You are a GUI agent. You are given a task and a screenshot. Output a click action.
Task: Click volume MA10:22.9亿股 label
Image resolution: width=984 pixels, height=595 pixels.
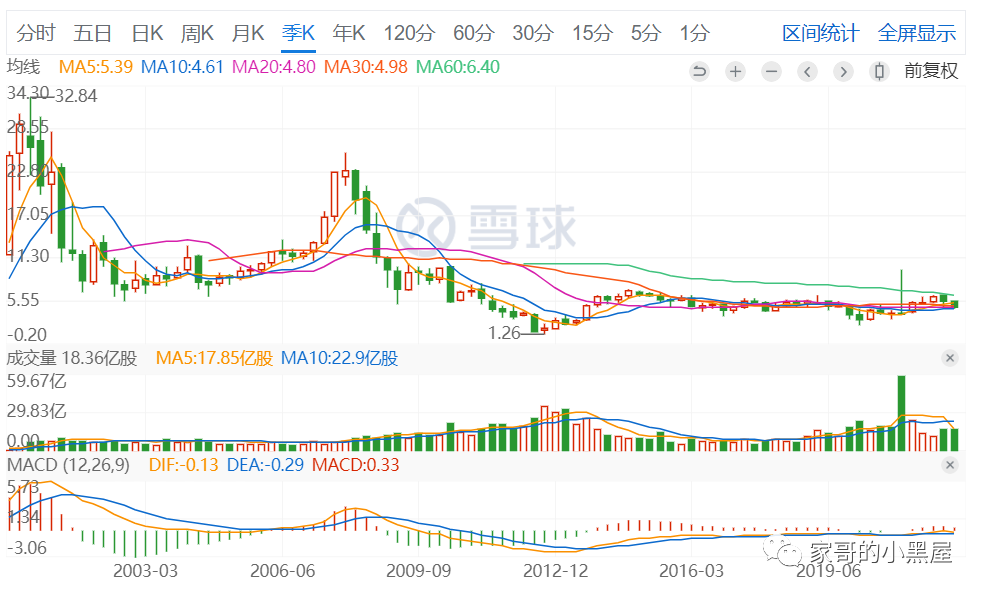[x=340, y=358]
